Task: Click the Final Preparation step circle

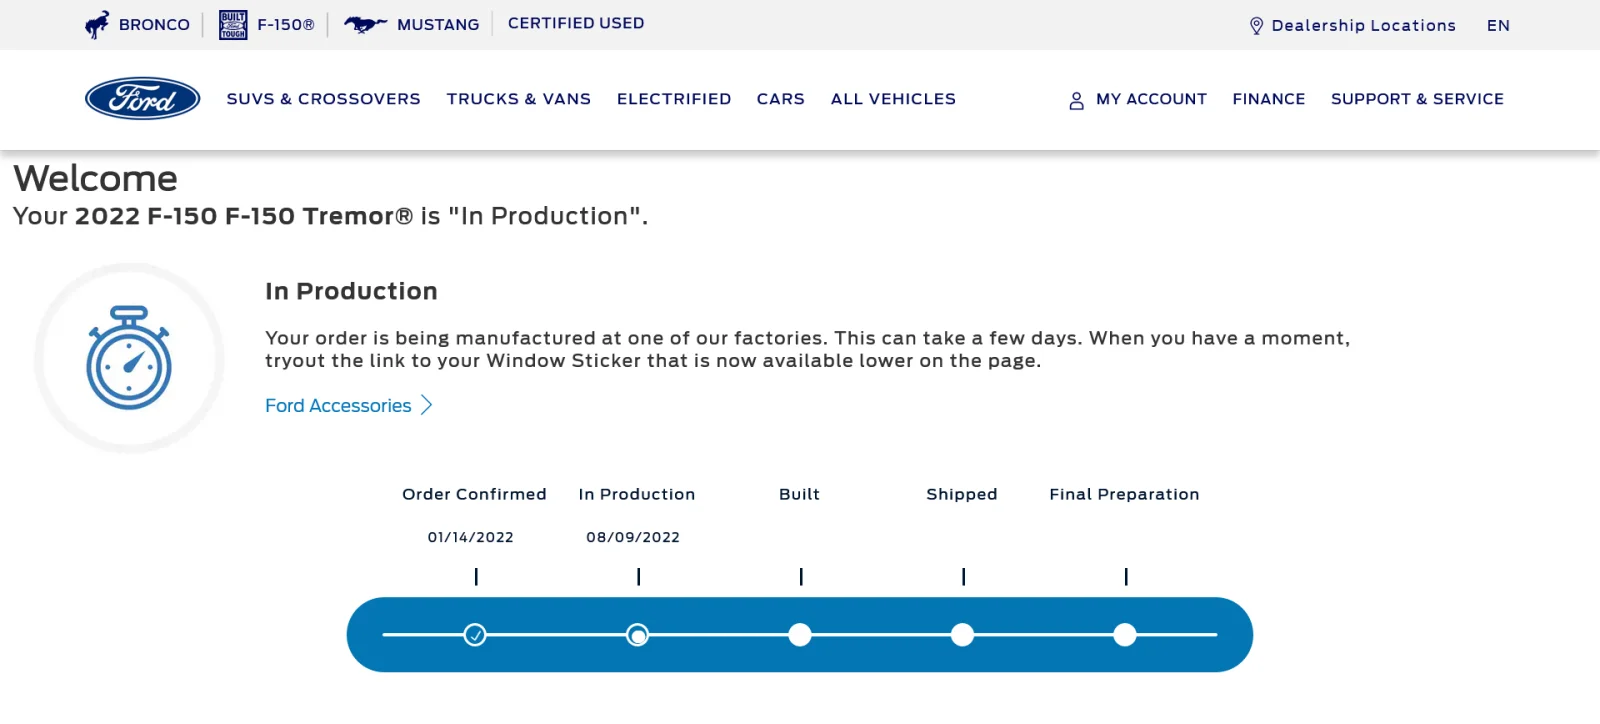Action: 1125,635
